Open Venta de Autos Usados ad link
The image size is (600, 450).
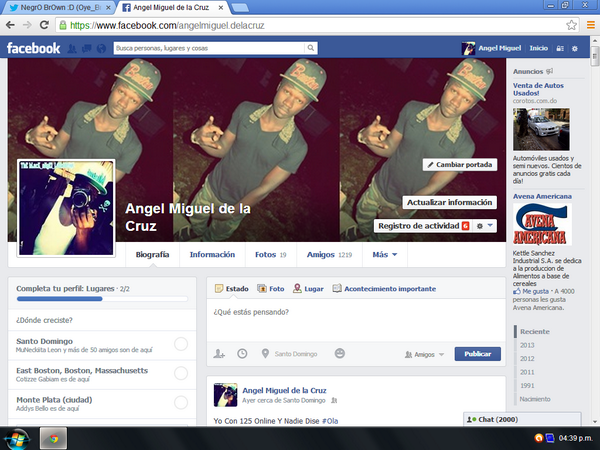coord(538,89)
